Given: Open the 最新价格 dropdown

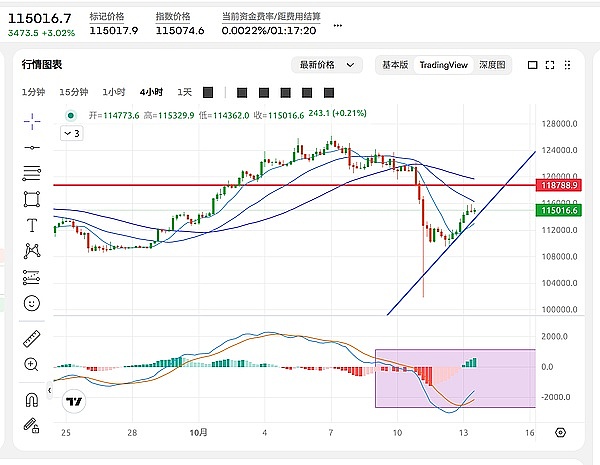Looking at the screenshot, I should [x=326, y=65].
